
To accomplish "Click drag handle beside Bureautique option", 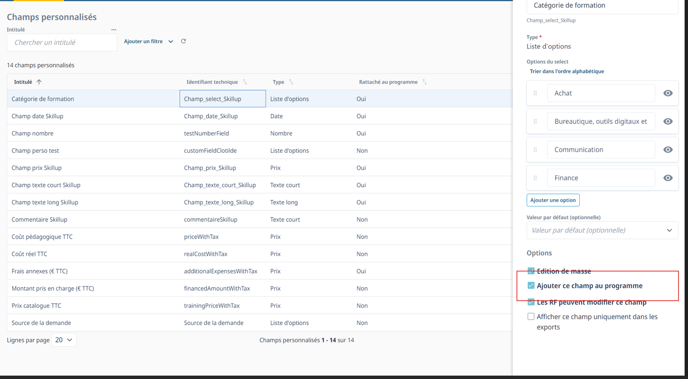I will [535, 122].
